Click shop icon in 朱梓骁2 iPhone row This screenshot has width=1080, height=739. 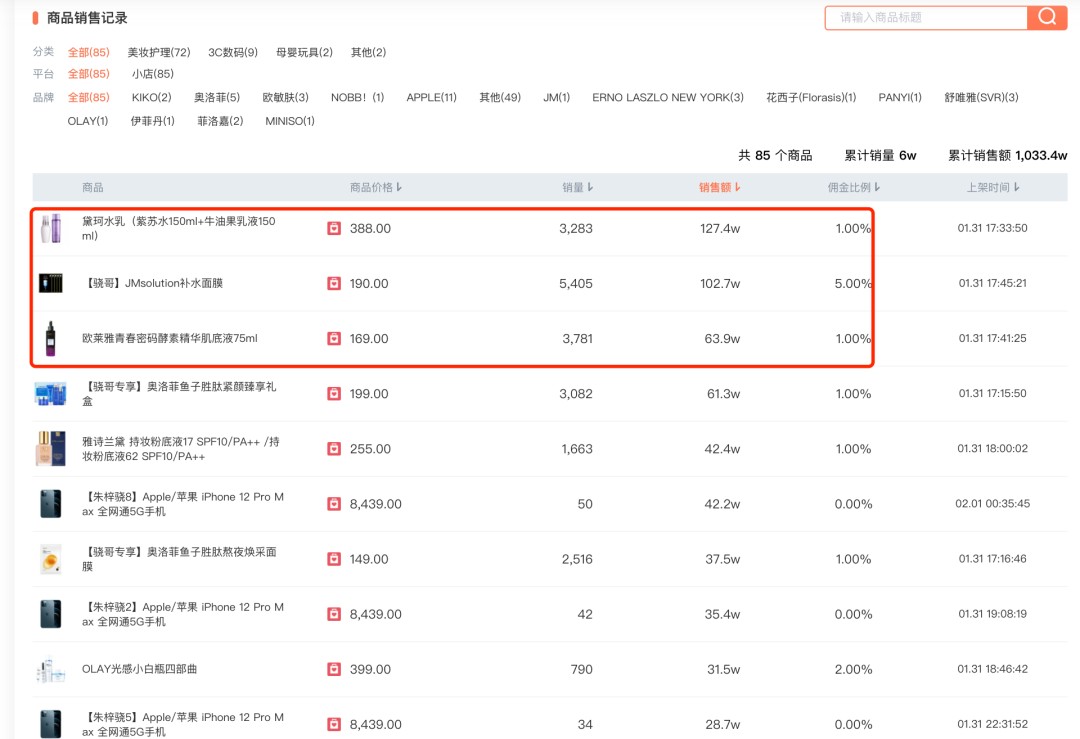tap(334, 614)
